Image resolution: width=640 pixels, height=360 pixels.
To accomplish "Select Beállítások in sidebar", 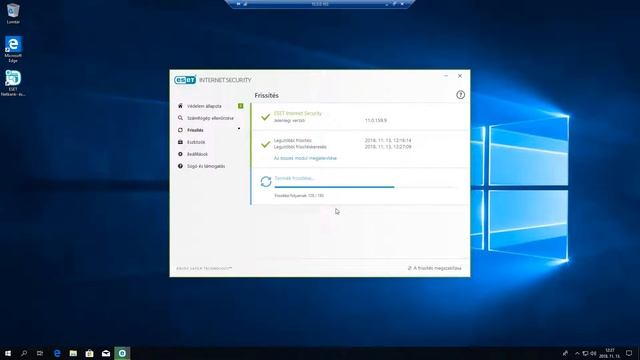I will coord(197,154).
